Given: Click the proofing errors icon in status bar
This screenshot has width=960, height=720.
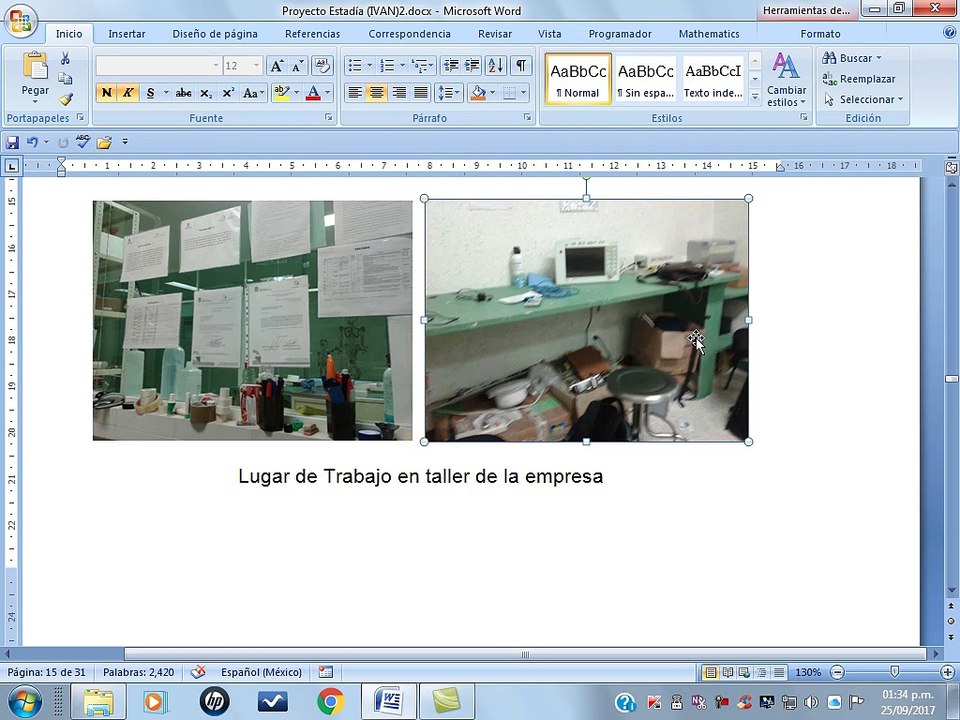Looking at the screenshot, I should pyautogui.click(x=197, y=672).
